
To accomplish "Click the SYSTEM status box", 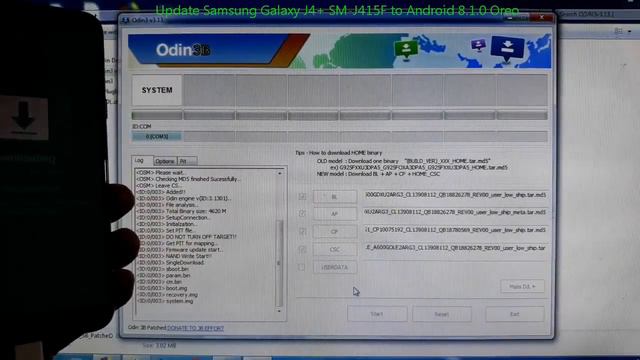I will click(x=157, y=90).
